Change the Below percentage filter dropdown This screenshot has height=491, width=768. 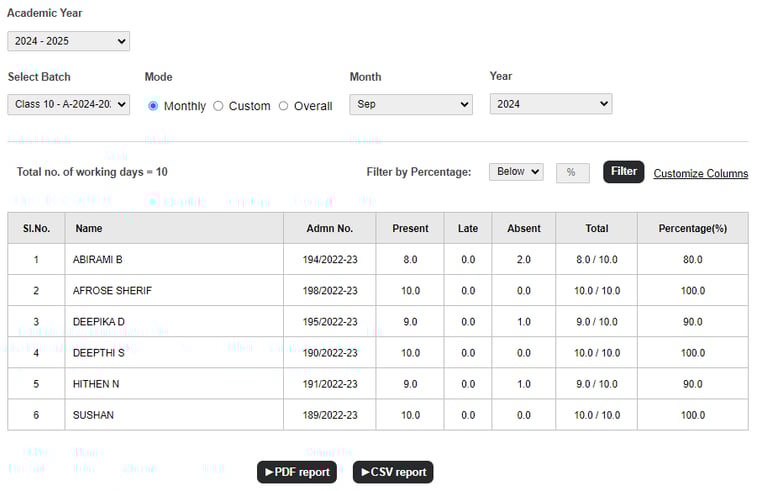pyautogui.click(x=516, y=172)
